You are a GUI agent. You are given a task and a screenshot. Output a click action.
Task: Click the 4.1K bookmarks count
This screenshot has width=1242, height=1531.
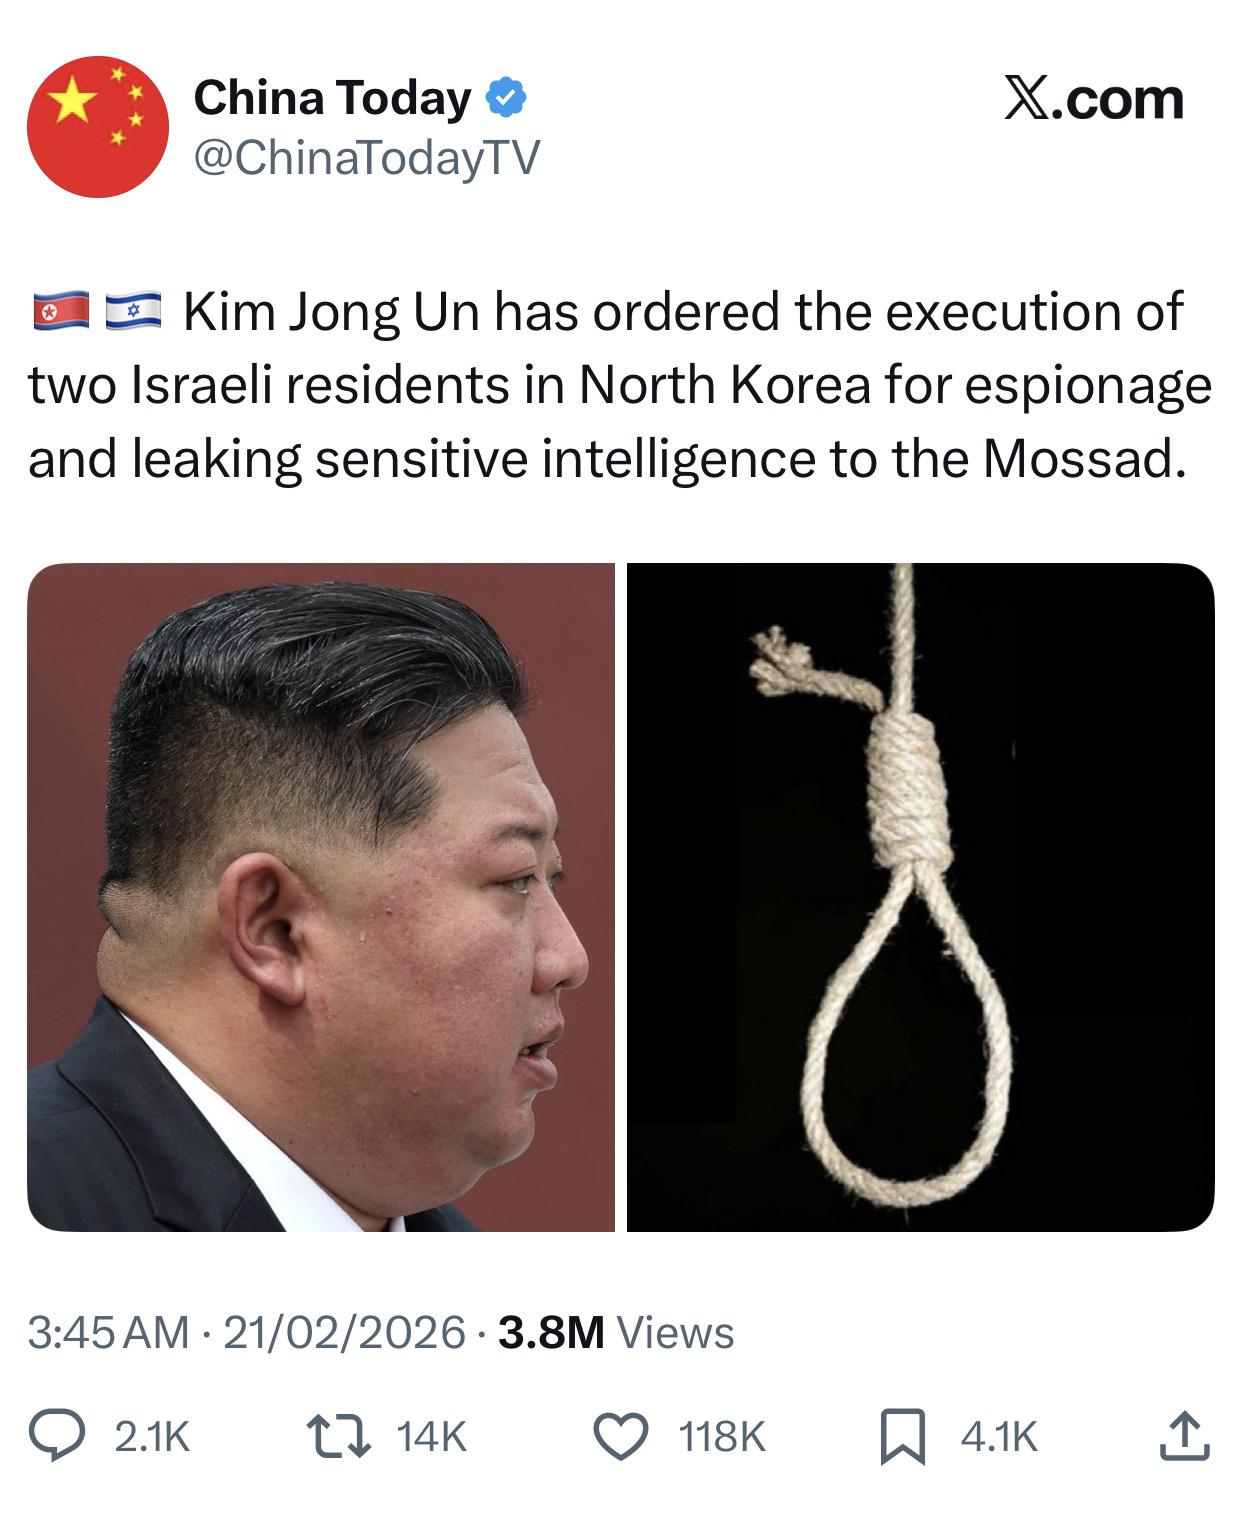1000,1438
